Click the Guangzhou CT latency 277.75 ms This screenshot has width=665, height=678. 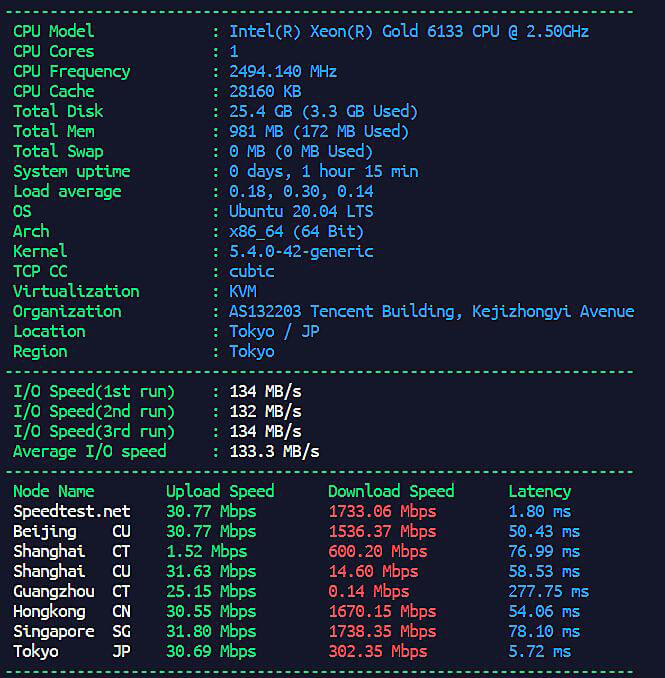click(x=548, y=592)
